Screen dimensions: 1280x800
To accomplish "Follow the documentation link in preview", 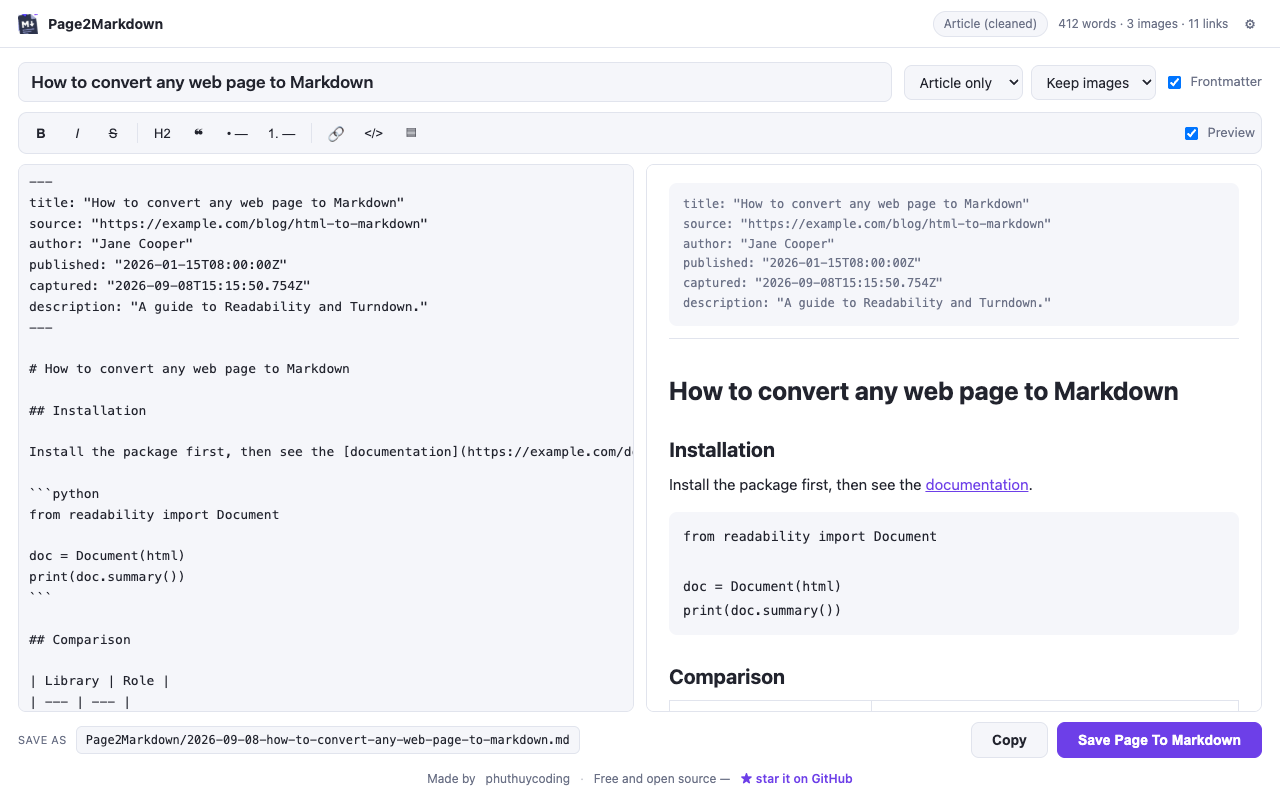I will tap(977, 485).
